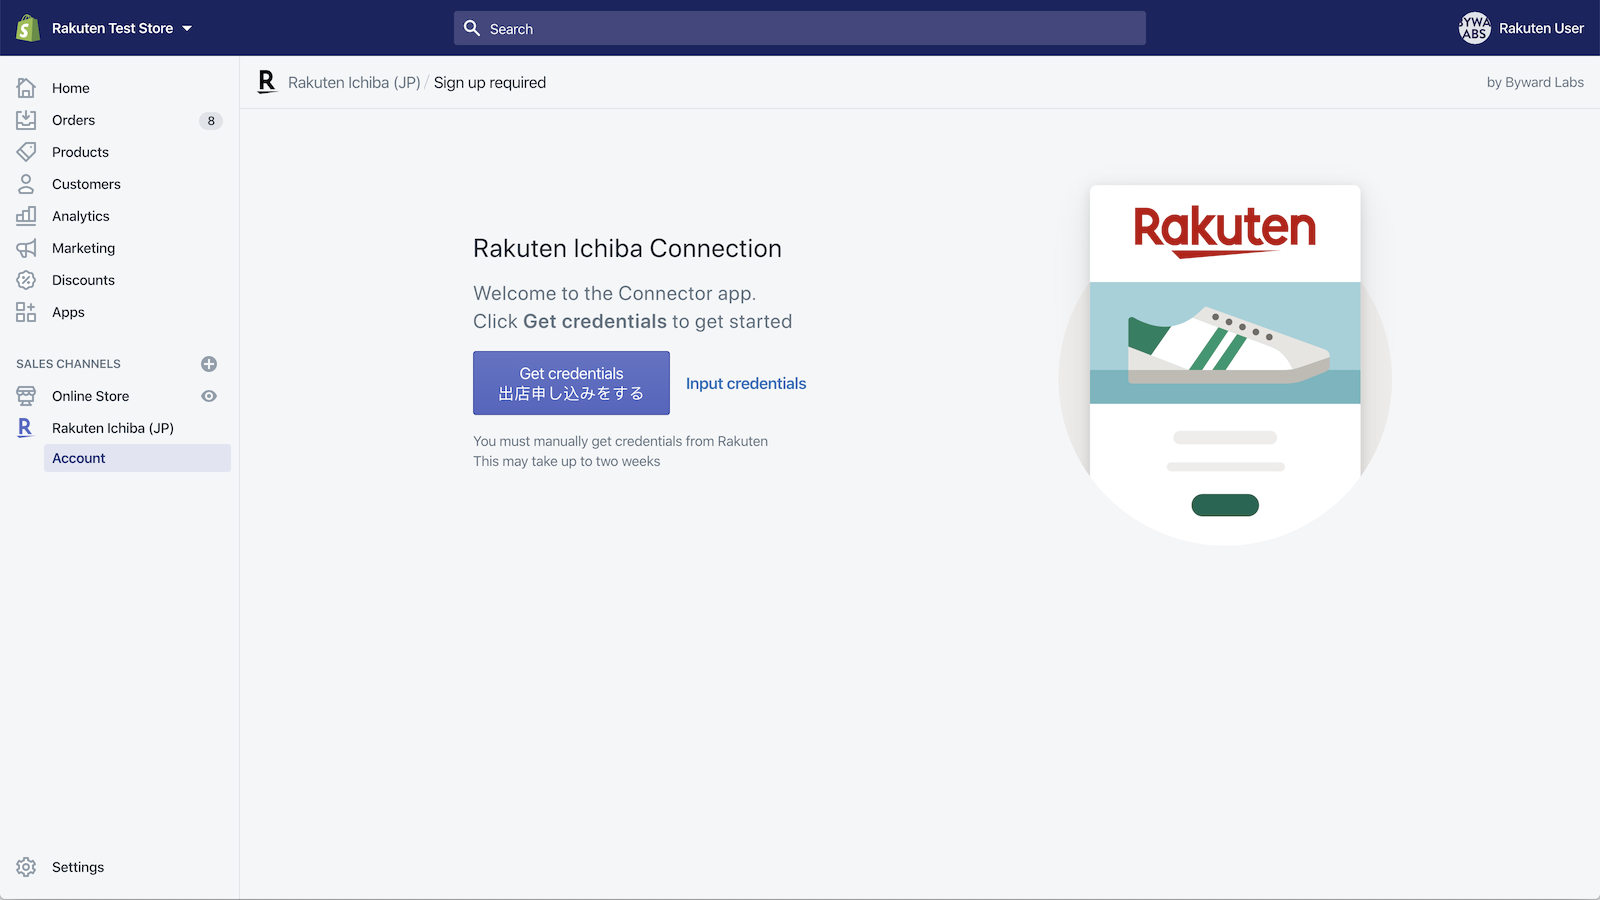This screenshot has height=900, width=1600.
Task: Open Apps section
Action: [x=68, y=312]
